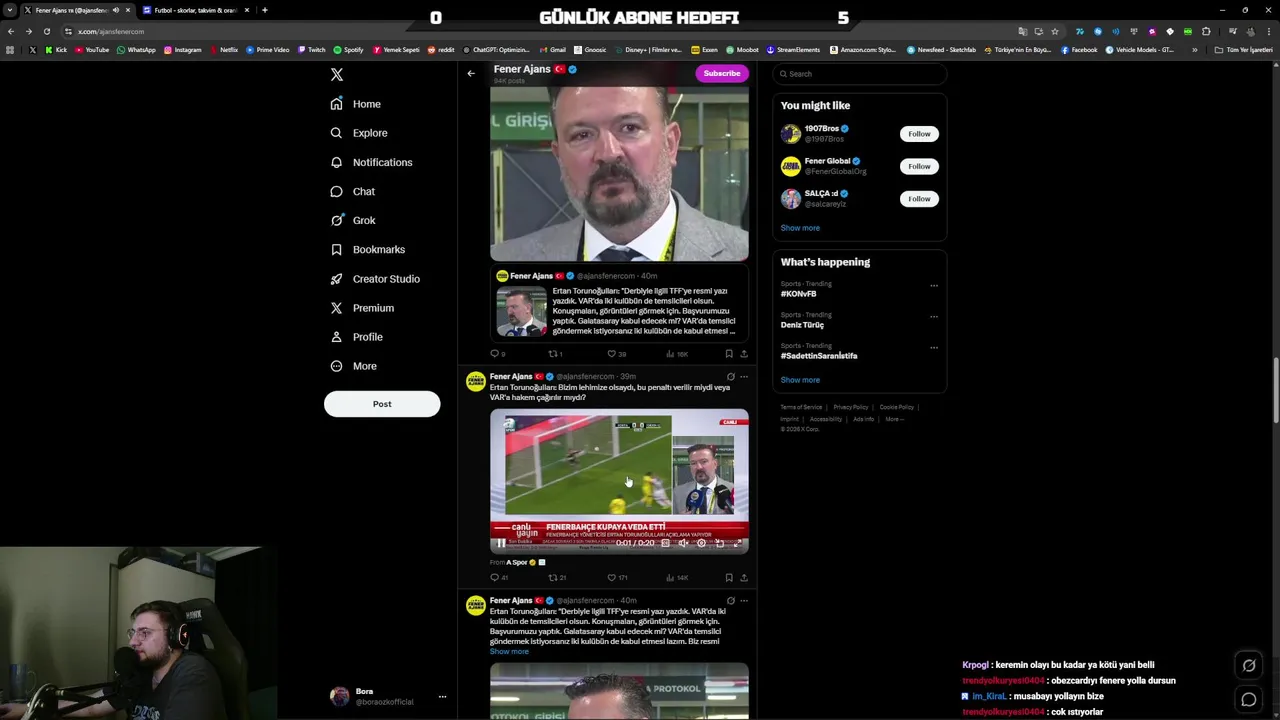Share the 39m Fener Ajans post
1280x720 pixels.
(x=743, y=578)
